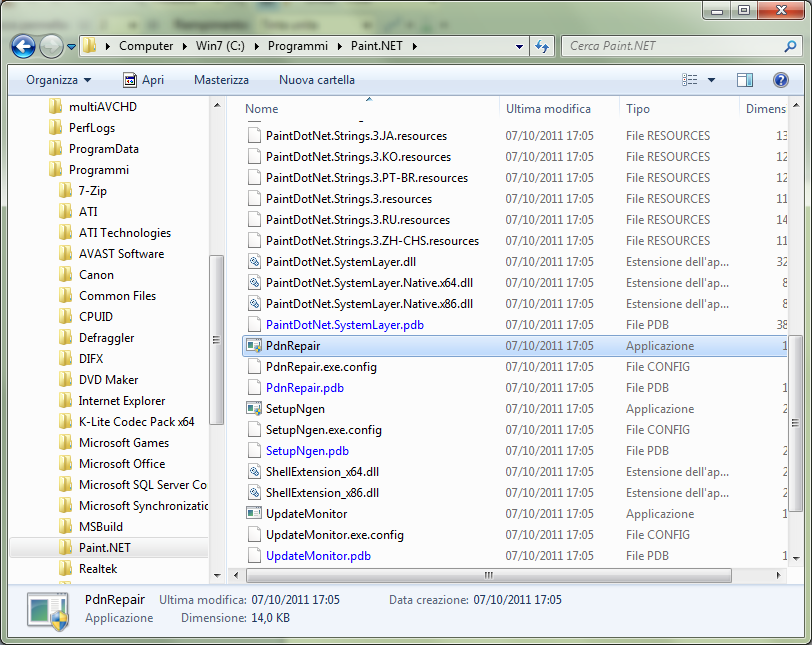The height and width of the screenshot is (645, 812).
Task: Click the file list scroll down arrow
Action: pyautogui.click(x=796, y=558)
